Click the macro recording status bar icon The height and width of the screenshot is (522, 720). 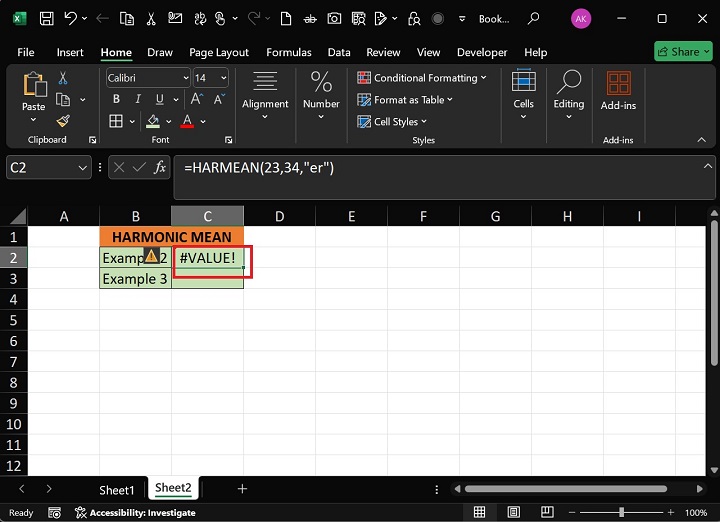click(x=55, y=513)
